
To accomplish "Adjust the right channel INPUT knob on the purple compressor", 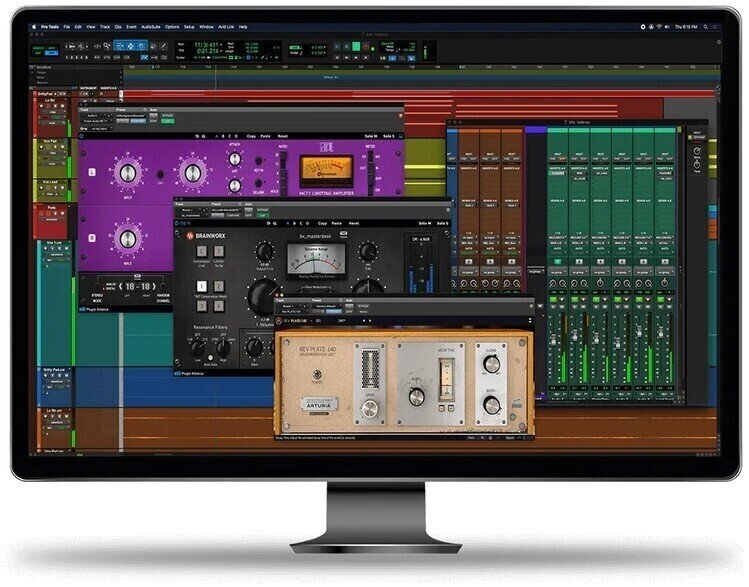I will click(127, 238).
